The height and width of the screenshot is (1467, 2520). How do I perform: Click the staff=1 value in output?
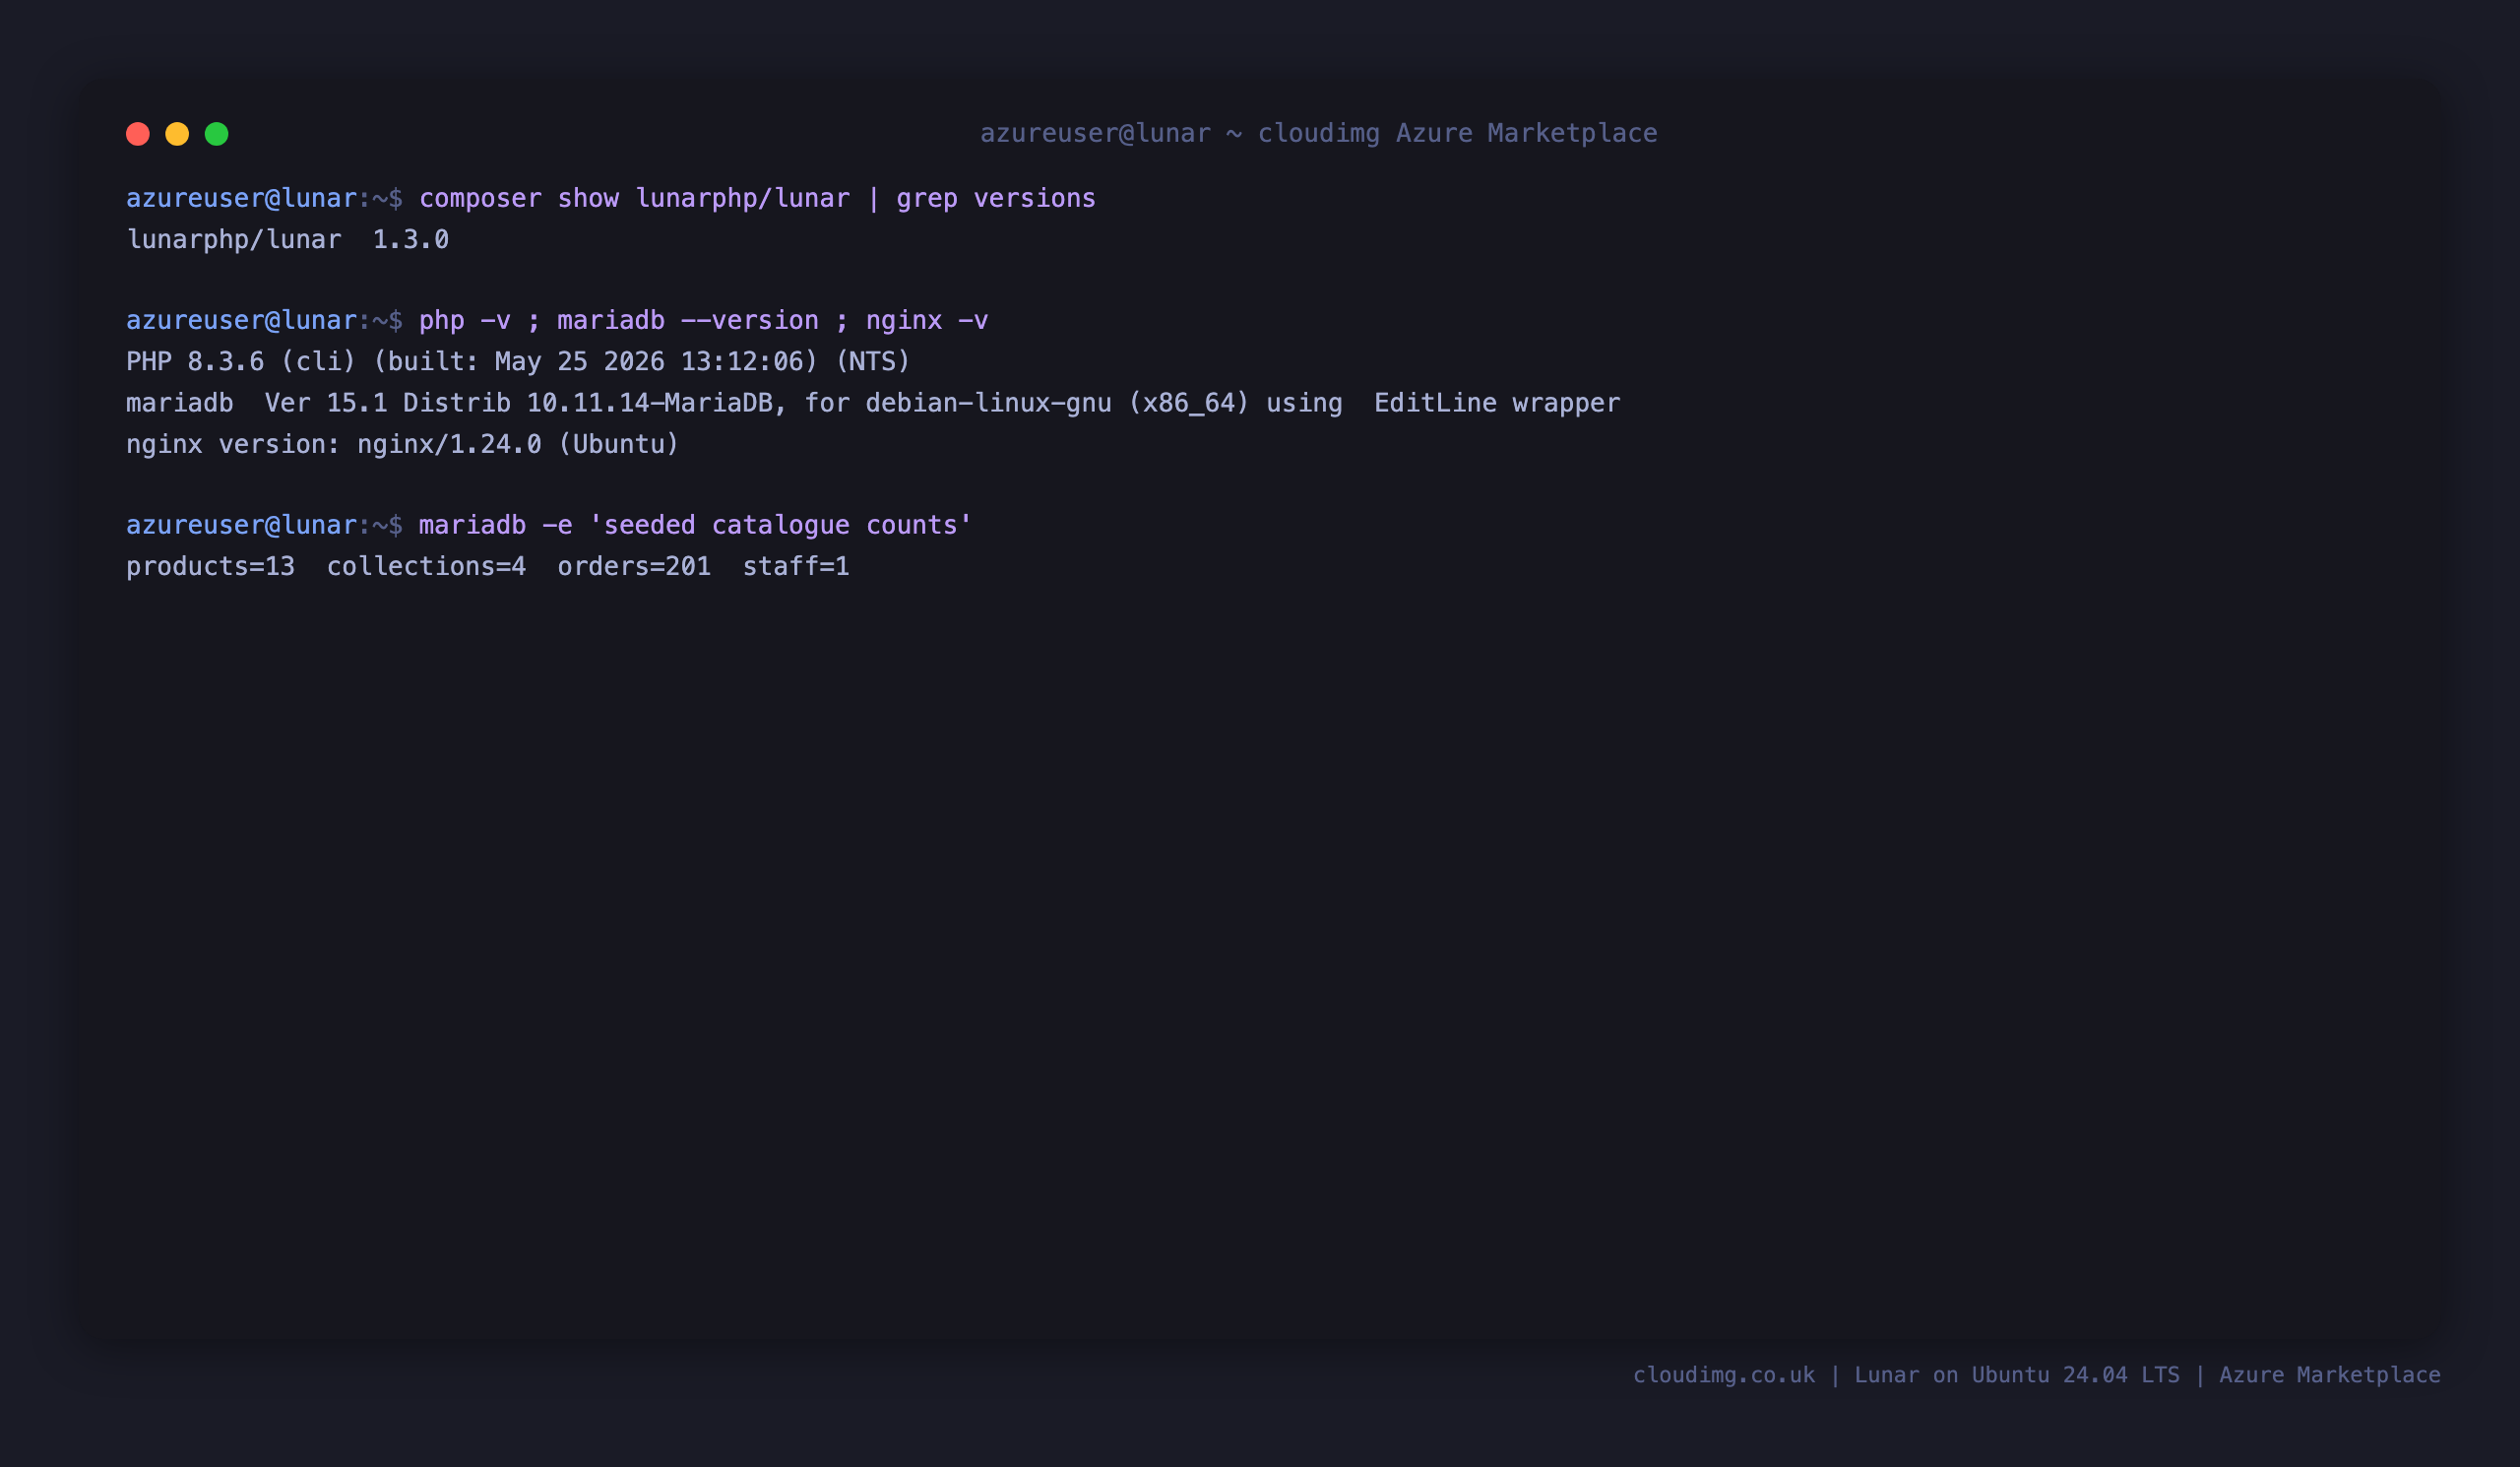[796, 567]
